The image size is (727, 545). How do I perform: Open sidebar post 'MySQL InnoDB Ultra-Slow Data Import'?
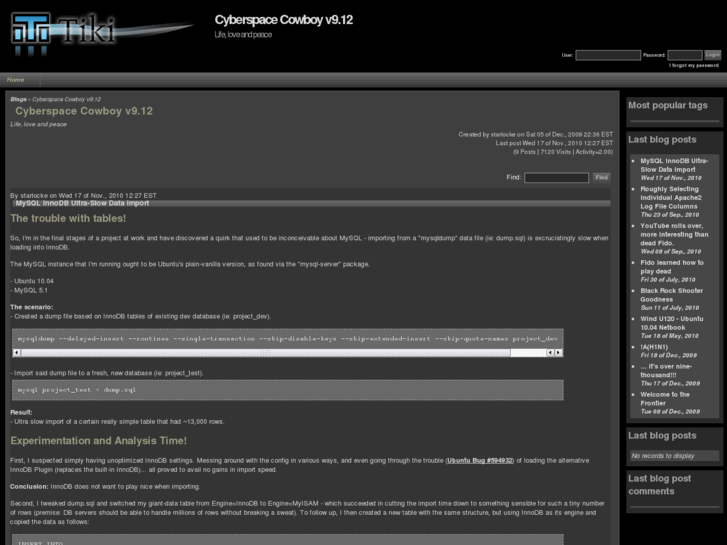point(674,165)
